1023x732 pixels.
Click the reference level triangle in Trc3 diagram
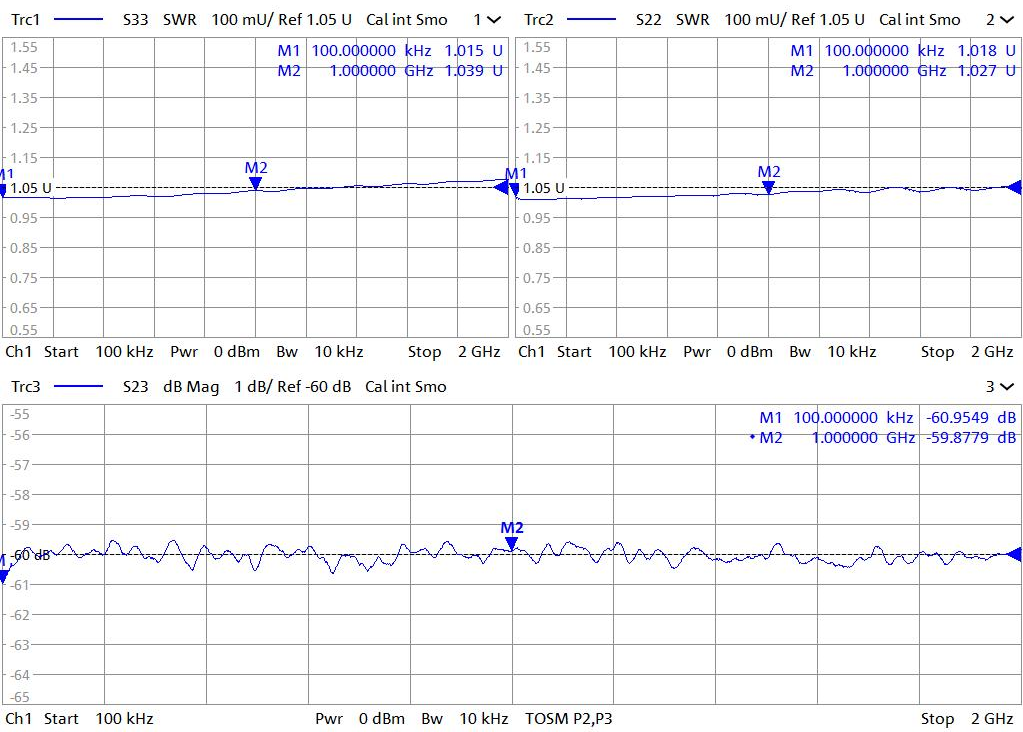(x=1015, y=554)
